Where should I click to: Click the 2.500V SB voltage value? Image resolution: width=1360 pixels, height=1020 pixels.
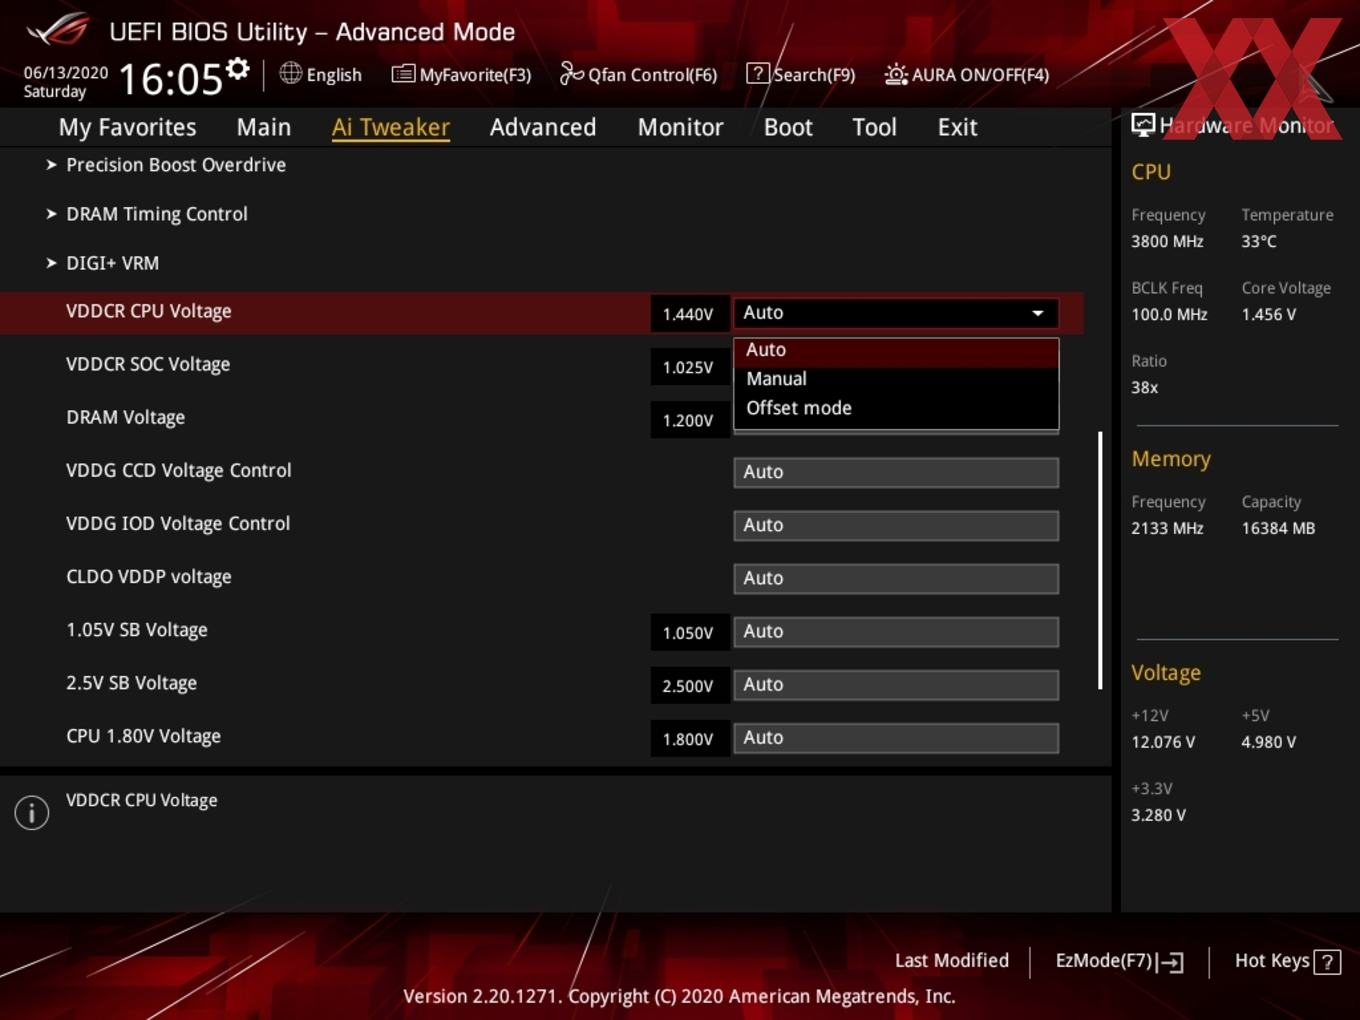coord(689,686)
